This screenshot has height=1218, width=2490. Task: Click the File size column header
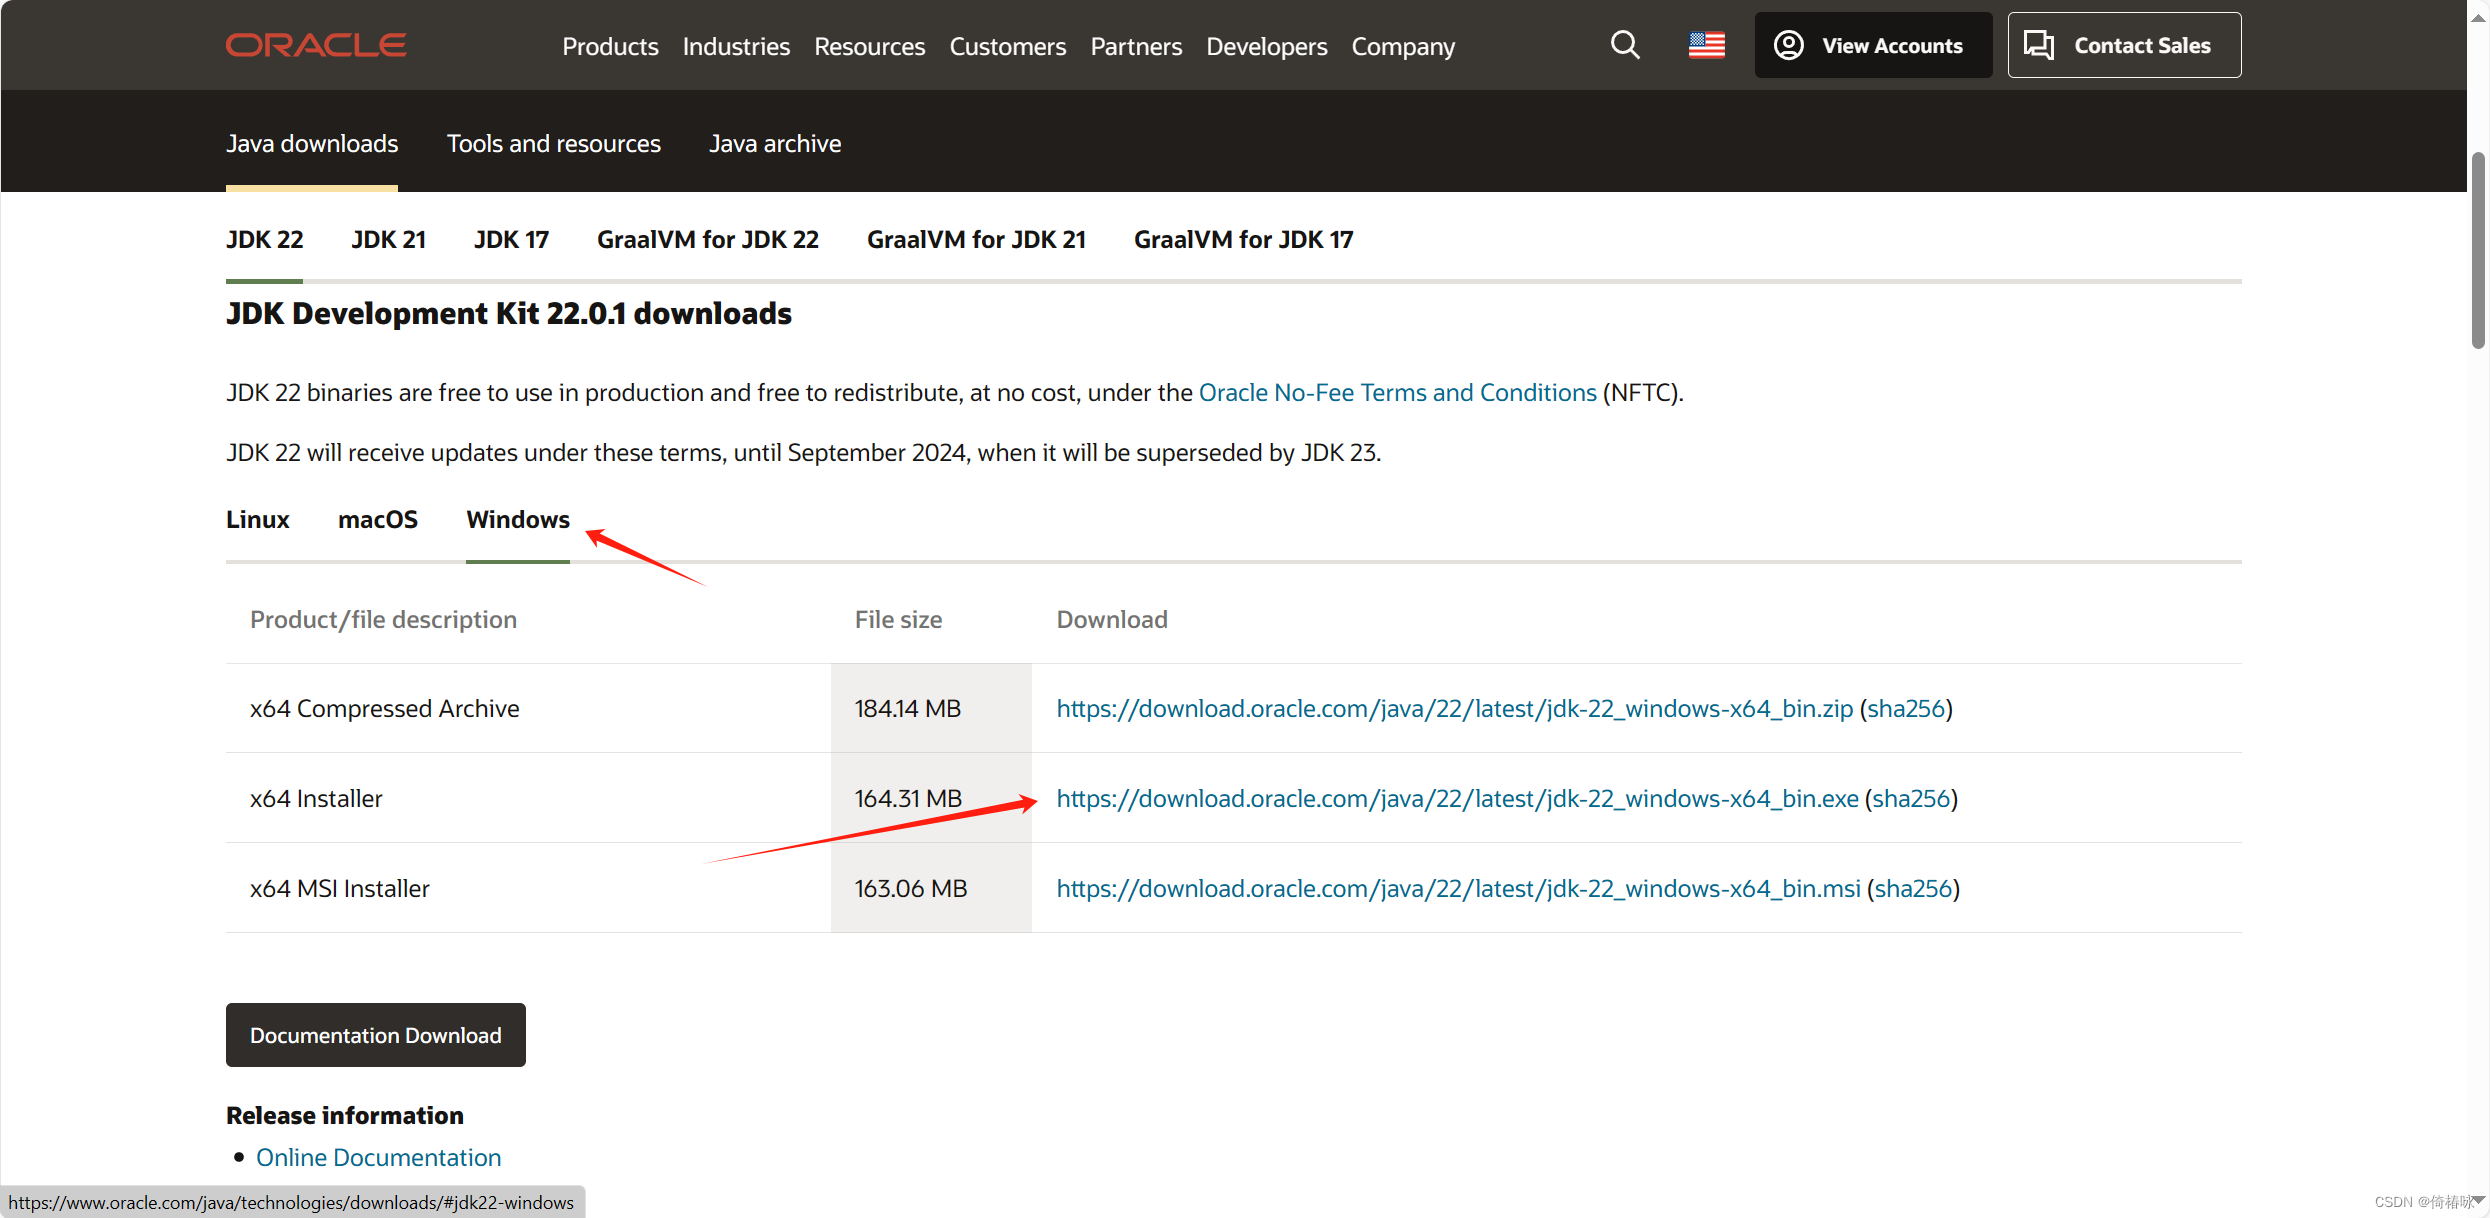coord(898,619)
